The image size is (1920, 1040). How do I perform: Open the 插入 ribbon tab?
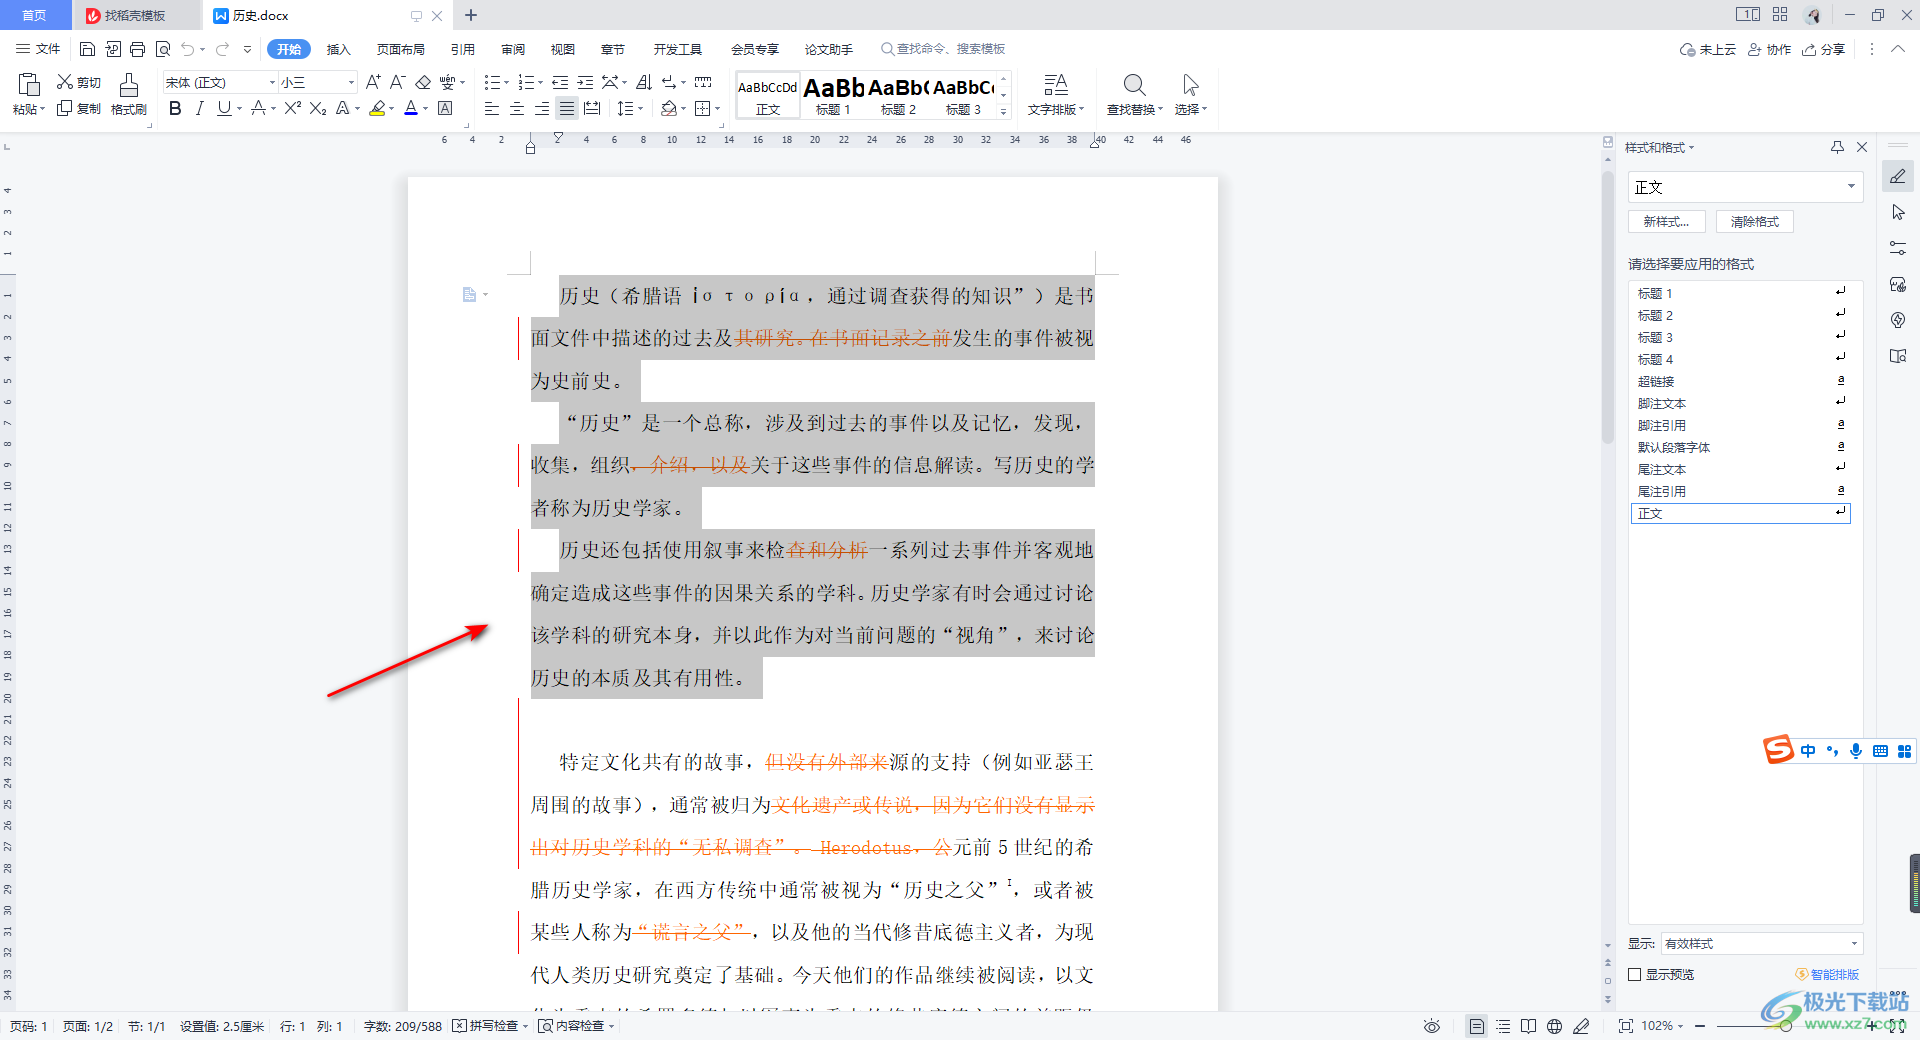tap(339, 49)
